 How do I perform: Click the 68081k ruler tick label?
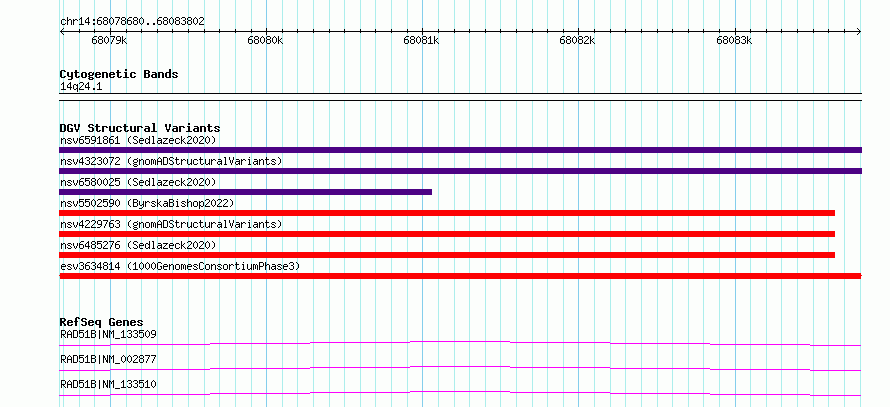[x=421, y=41]
